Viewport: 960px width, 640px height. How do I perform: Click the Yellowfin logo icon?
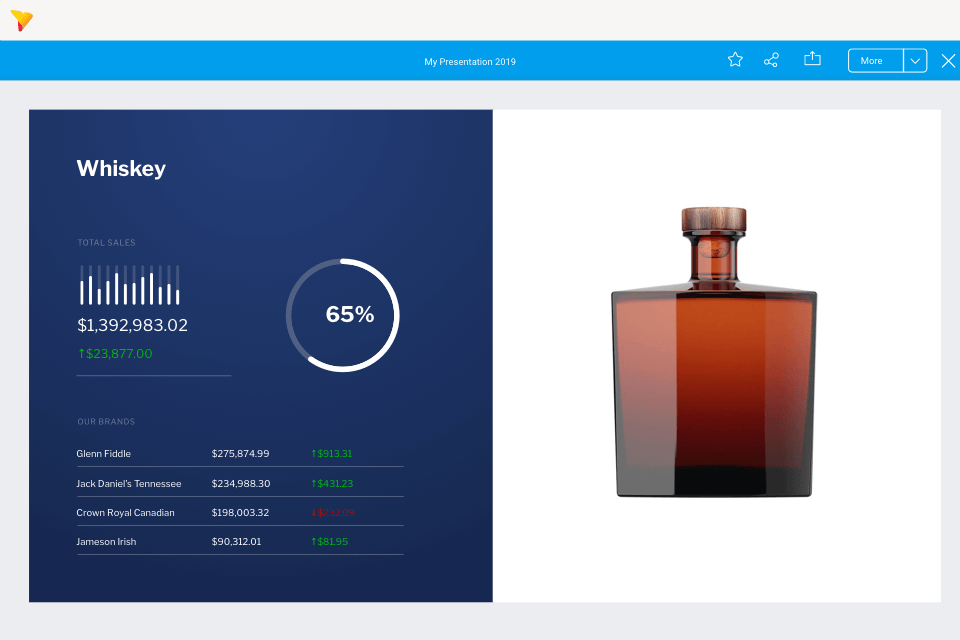pyautogui.click(x=21, y=20)
